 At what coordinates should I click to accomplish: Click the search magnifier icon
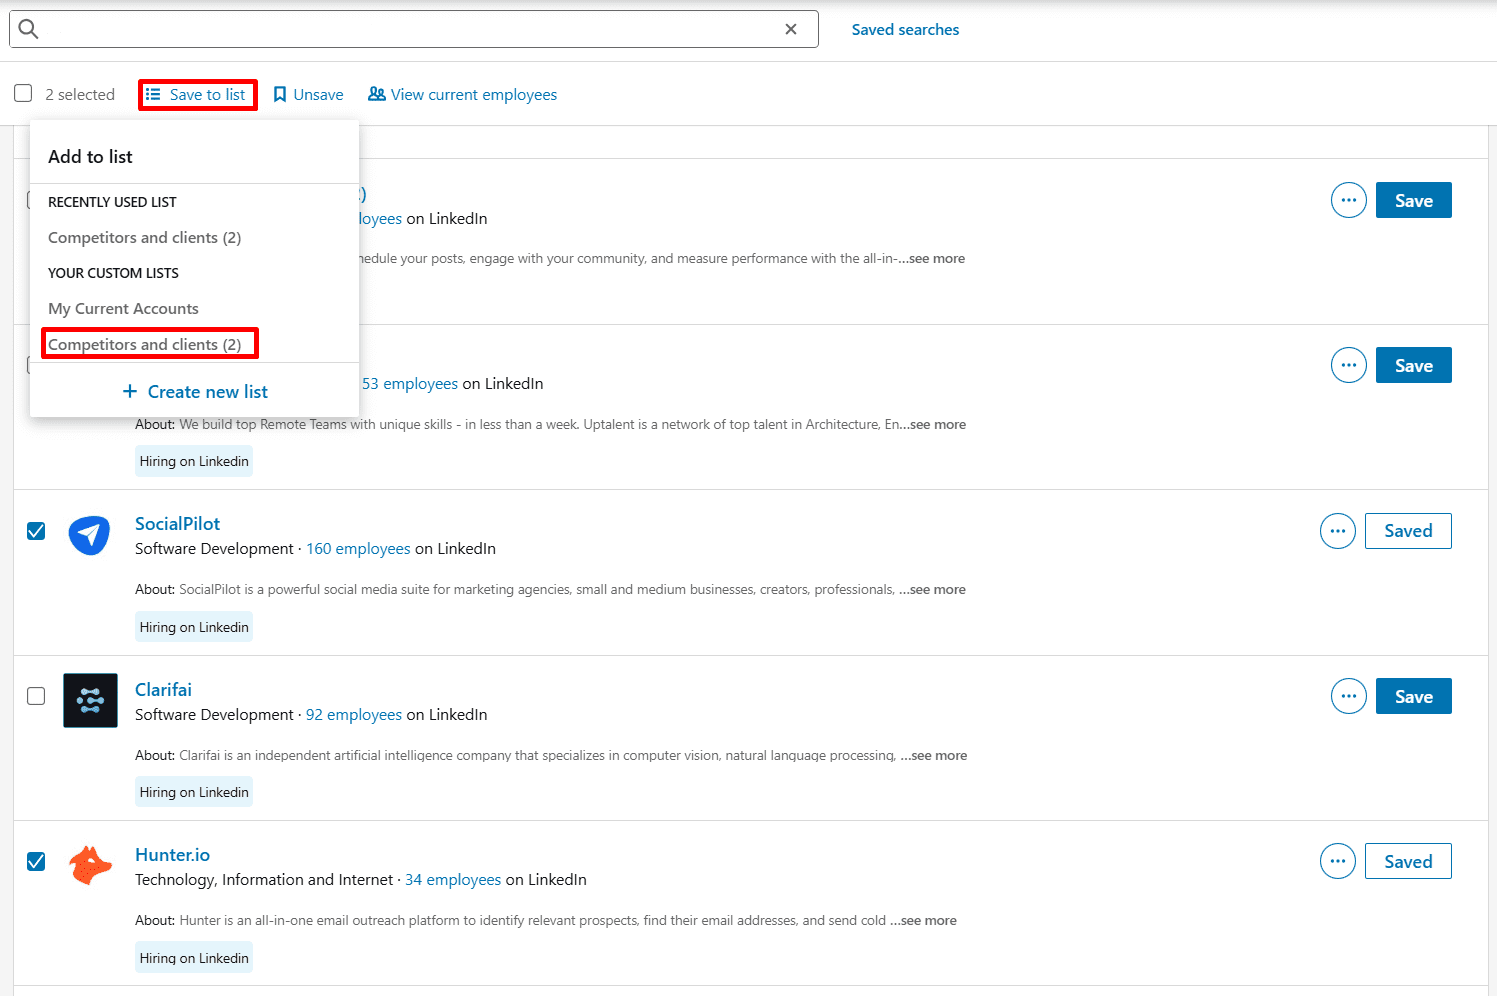[29, 29]
